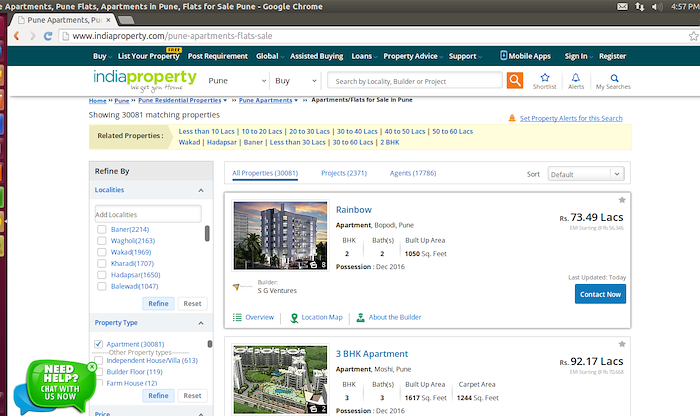Collapse the Localities section

[x=201, y=190]
